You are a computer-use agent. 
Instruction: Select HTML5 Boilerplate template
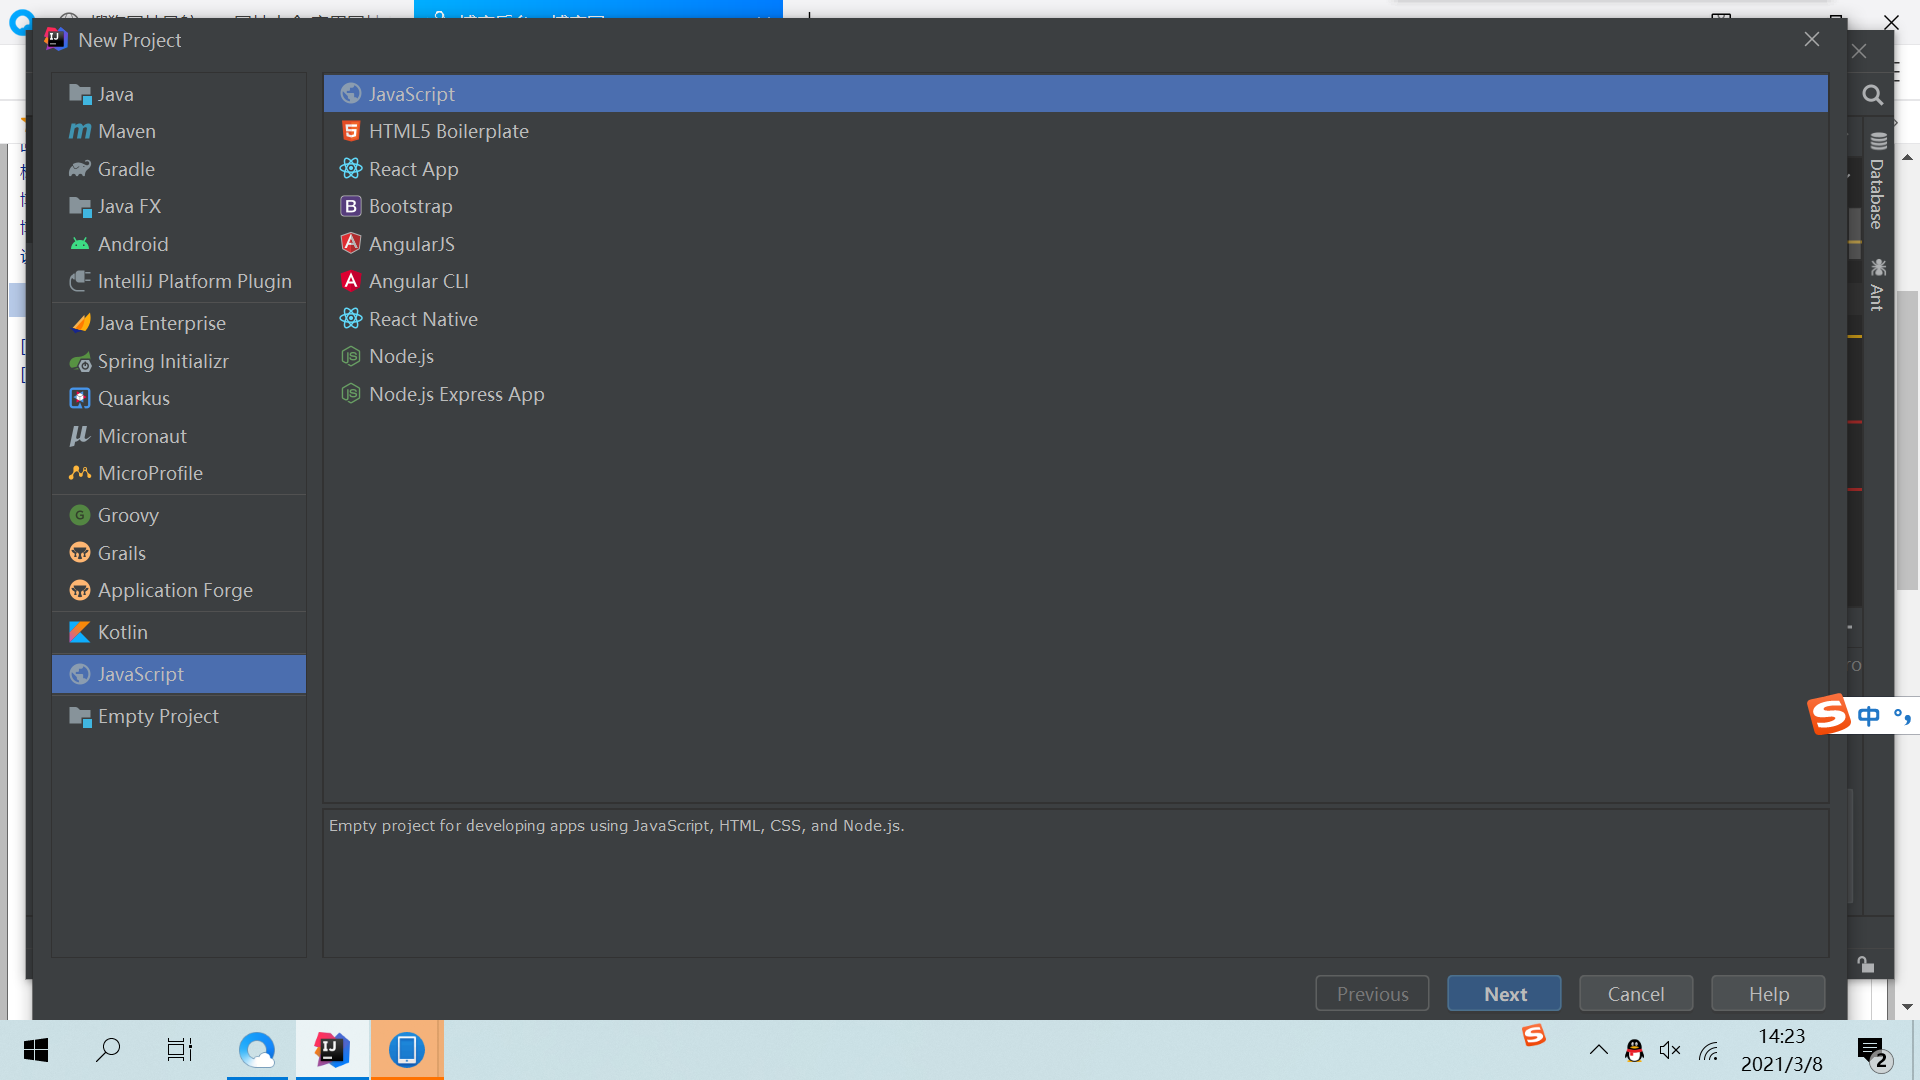pos(448,131)
